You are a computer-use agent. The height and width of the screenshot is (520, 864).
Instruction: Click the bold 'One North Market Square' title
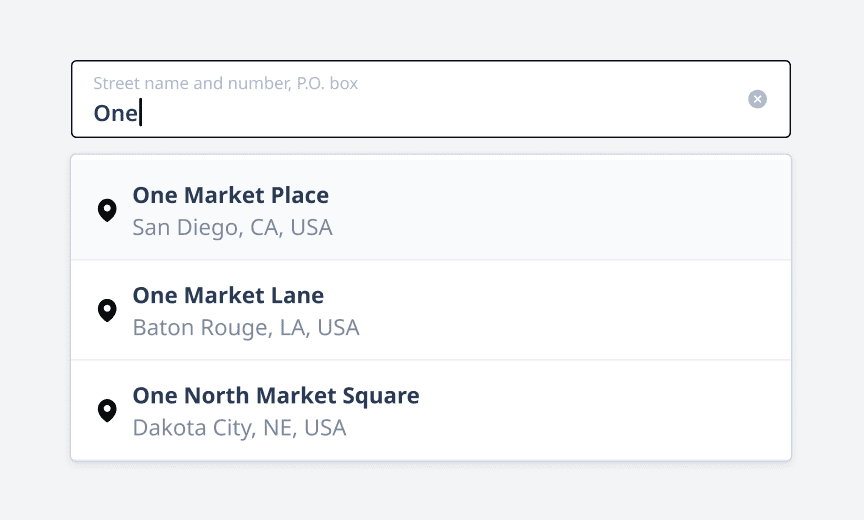click(x=276, y=396)
